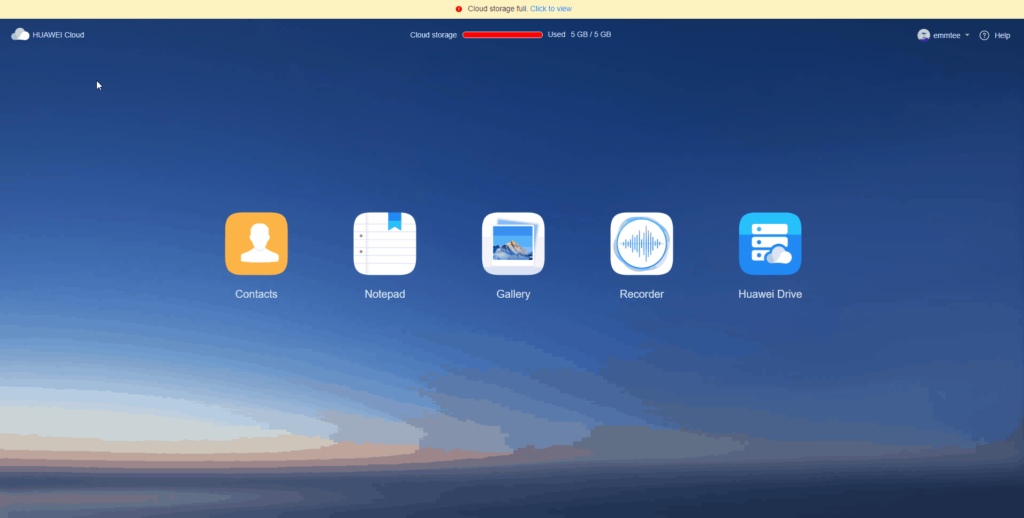Click the 'Notepad' label

click(x=385, y=294)
